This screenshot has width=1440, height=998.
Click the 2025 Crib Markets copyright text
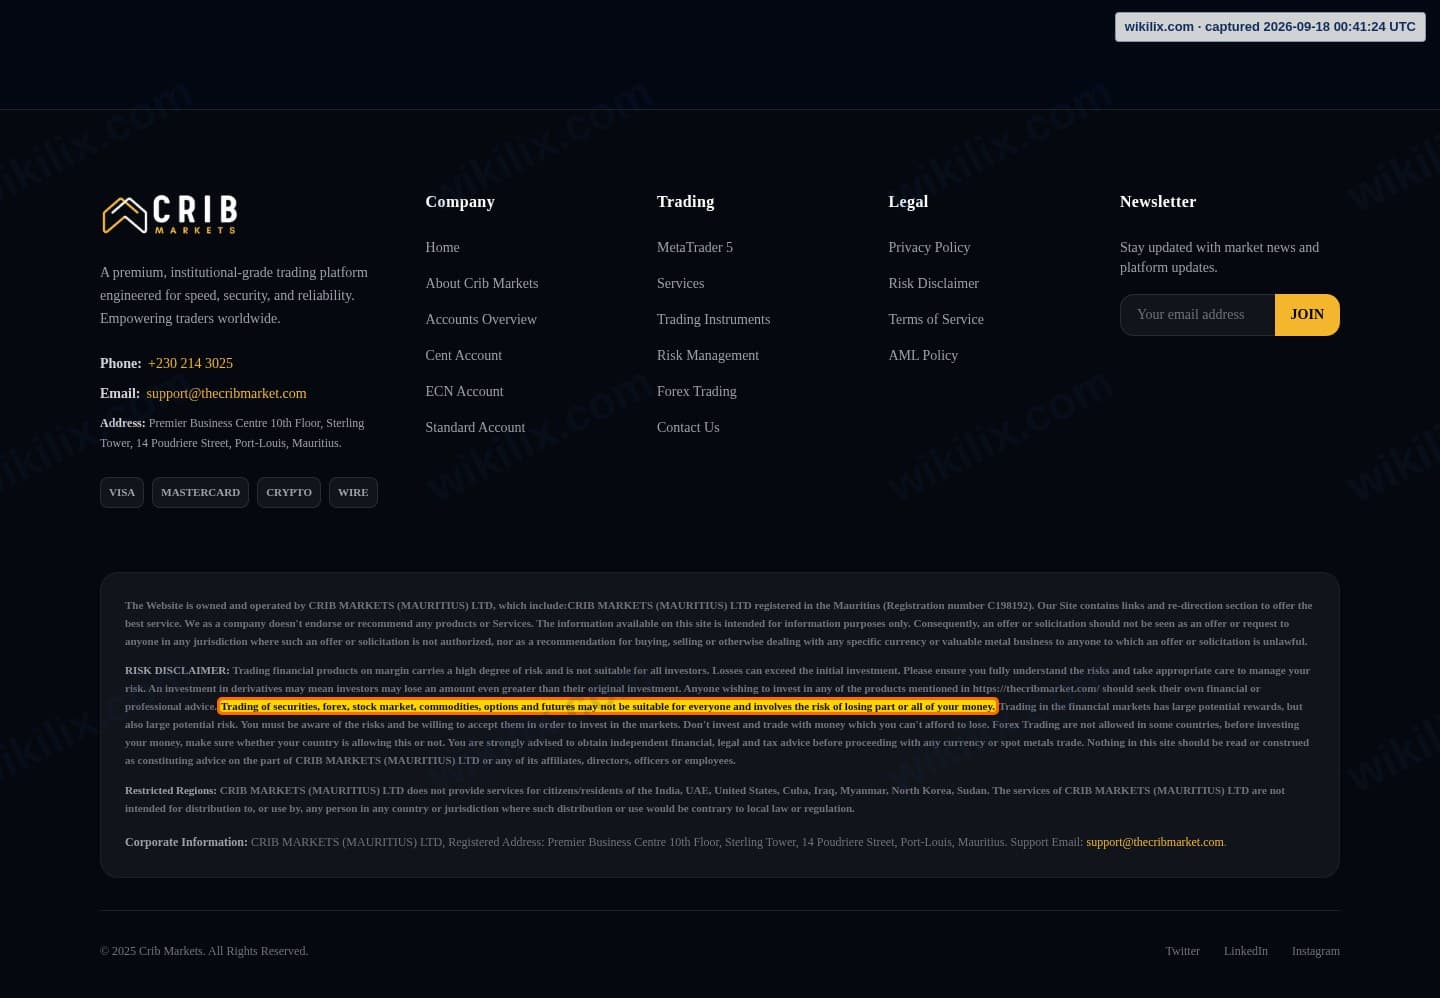click(x=204, y=951)
